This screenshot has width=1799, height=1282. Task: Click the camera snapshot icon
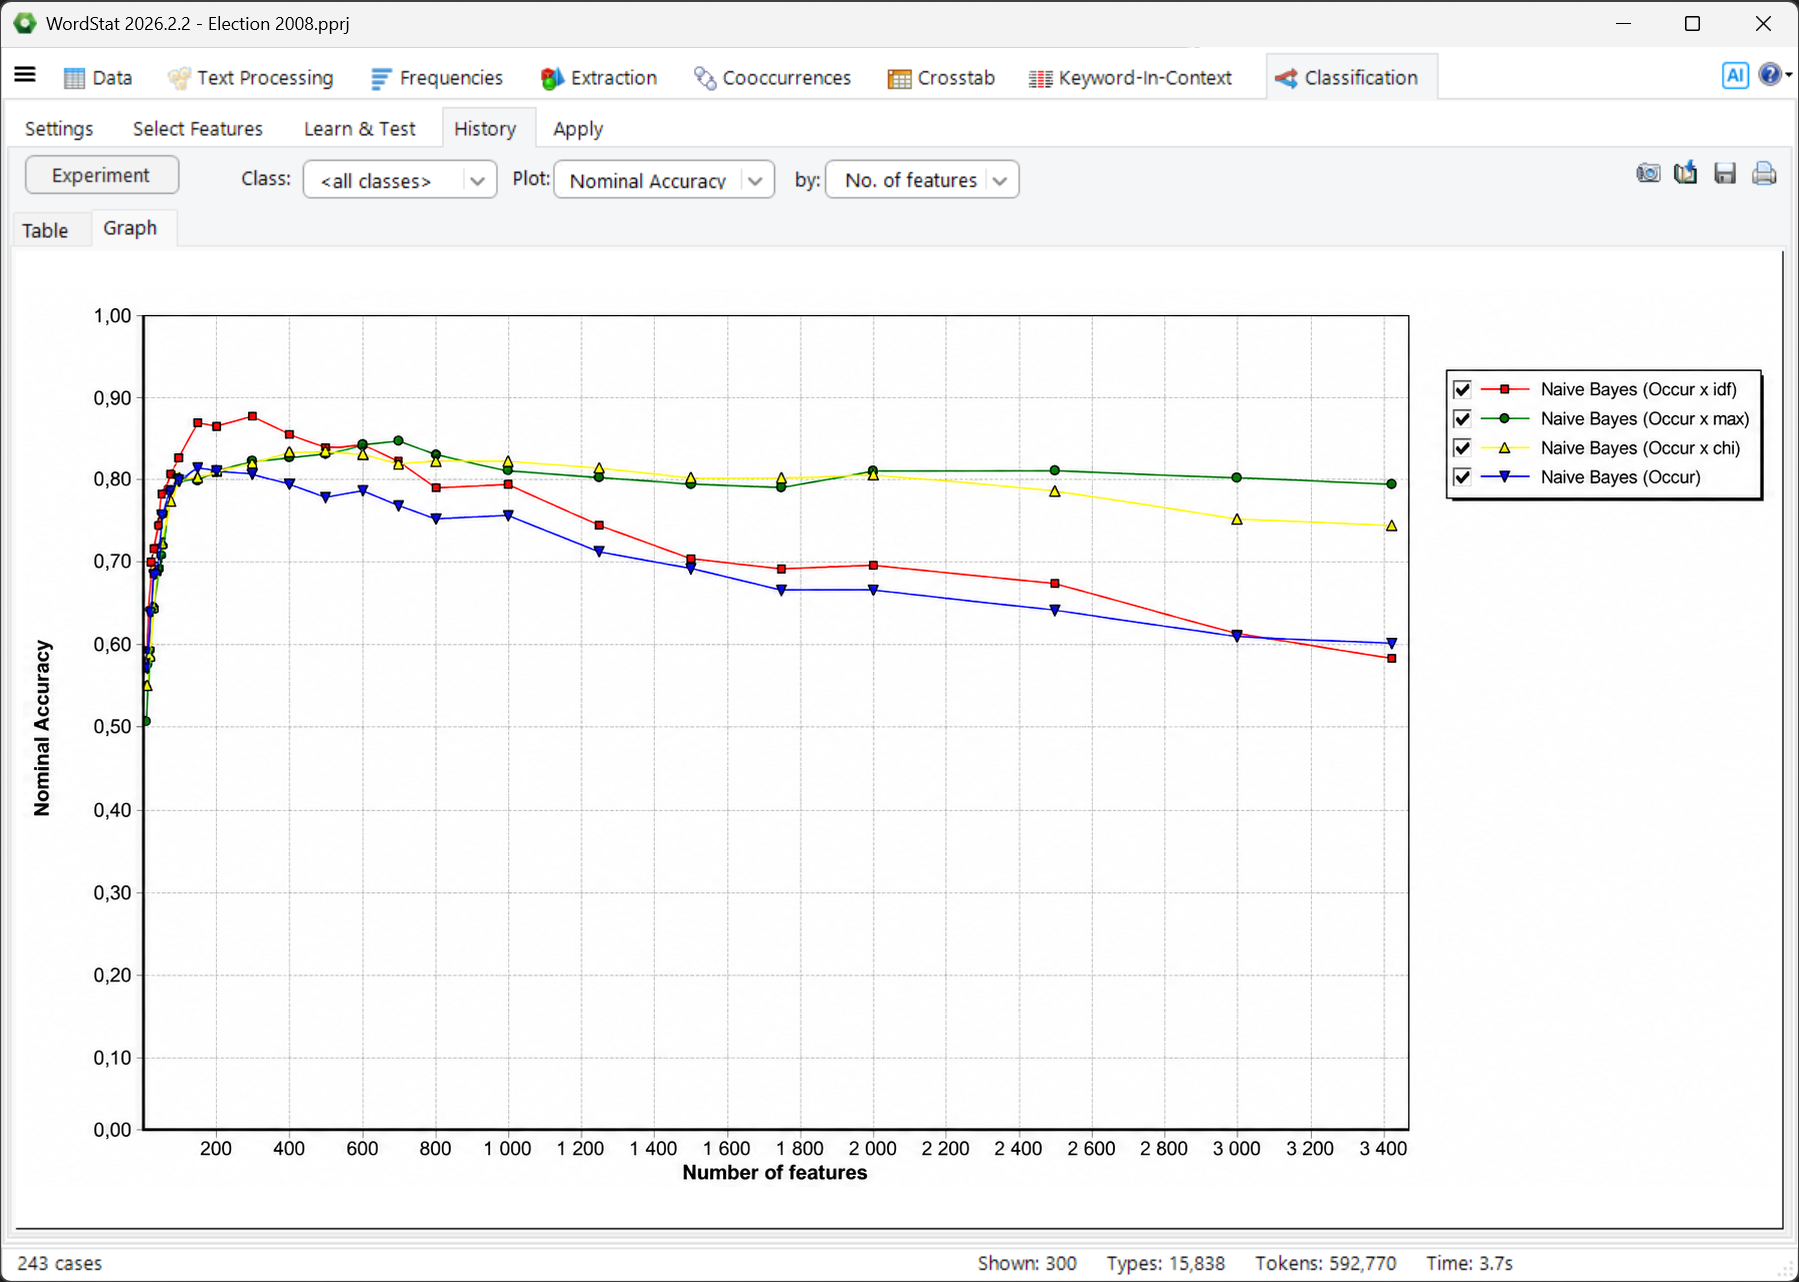(x=1648, y=174)
